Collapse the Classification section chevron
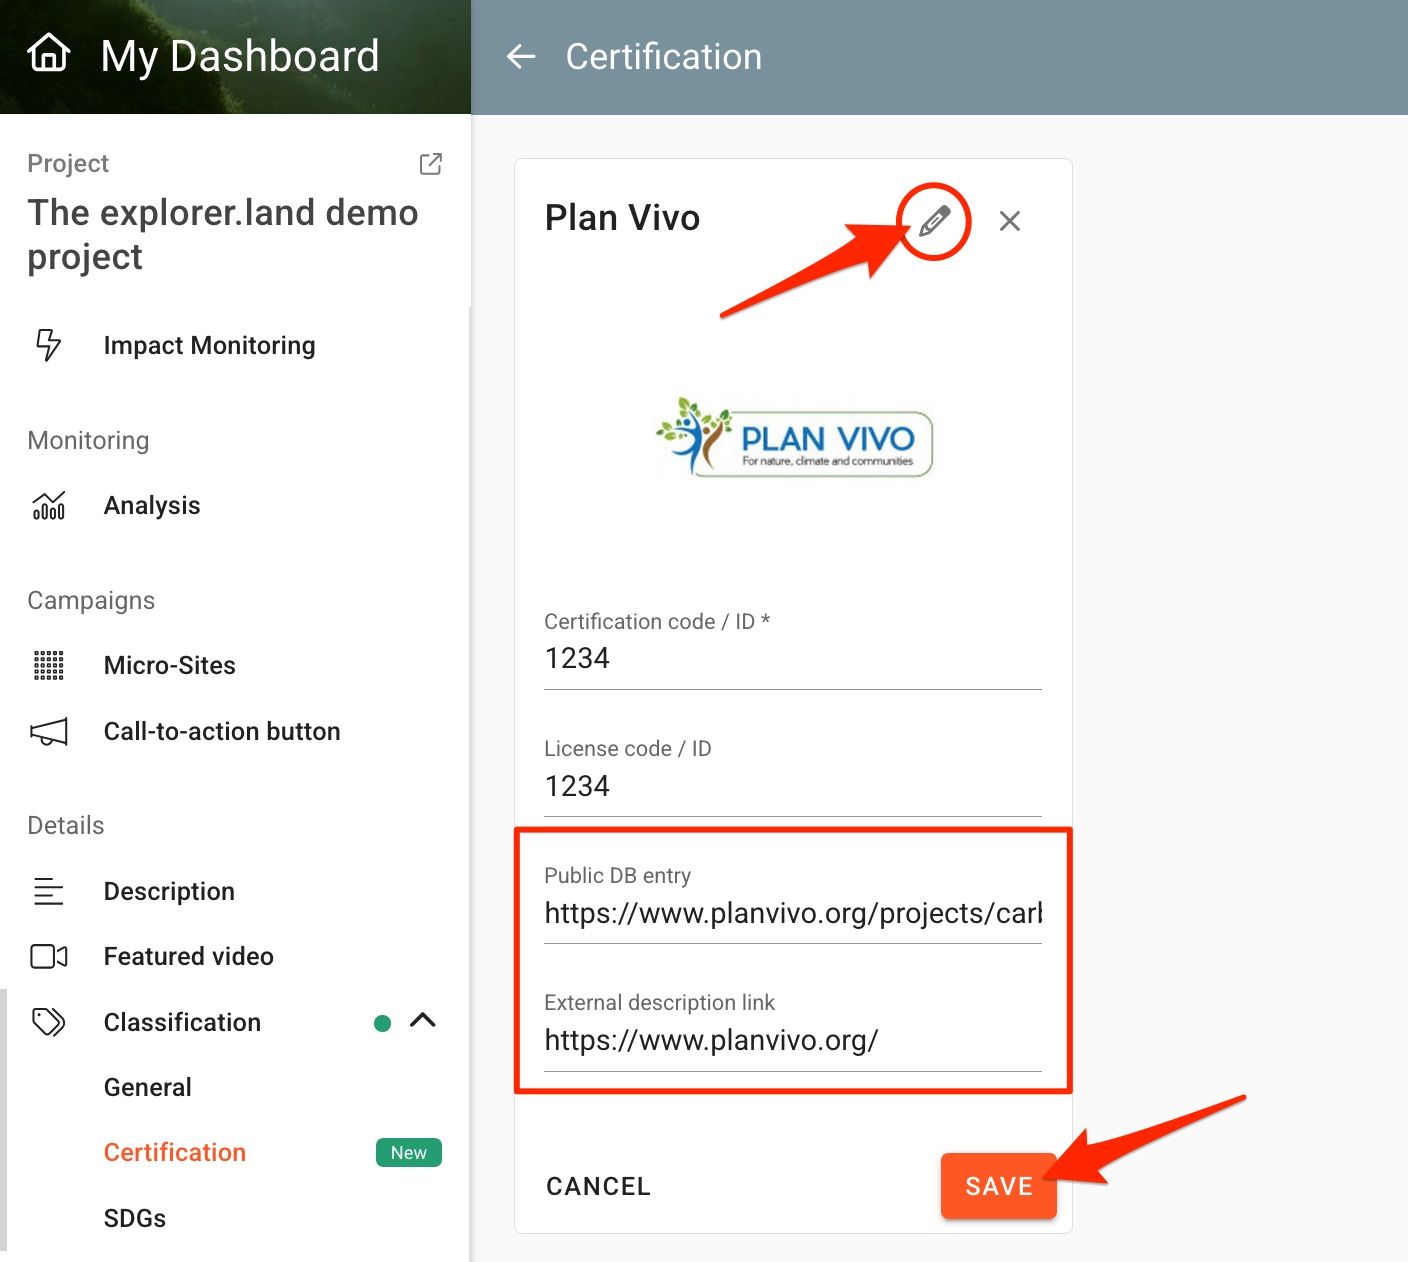1408x1262 pixels. 423,1021
